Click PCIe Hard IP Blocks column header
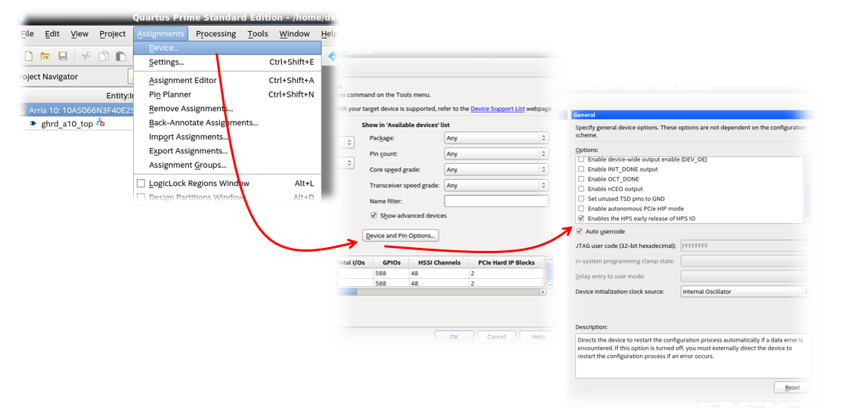Screen dimensions: 860x408 [506, 262]
